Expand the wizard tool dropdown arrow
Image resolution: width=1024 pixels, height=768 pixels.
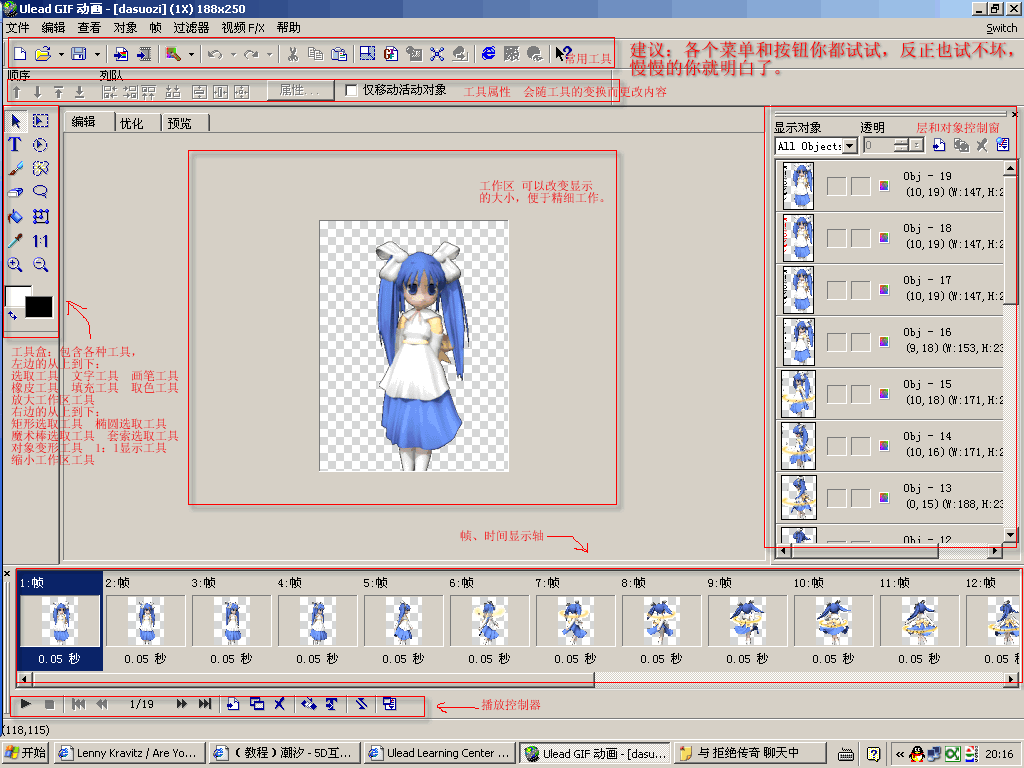(x=191, y=55)
